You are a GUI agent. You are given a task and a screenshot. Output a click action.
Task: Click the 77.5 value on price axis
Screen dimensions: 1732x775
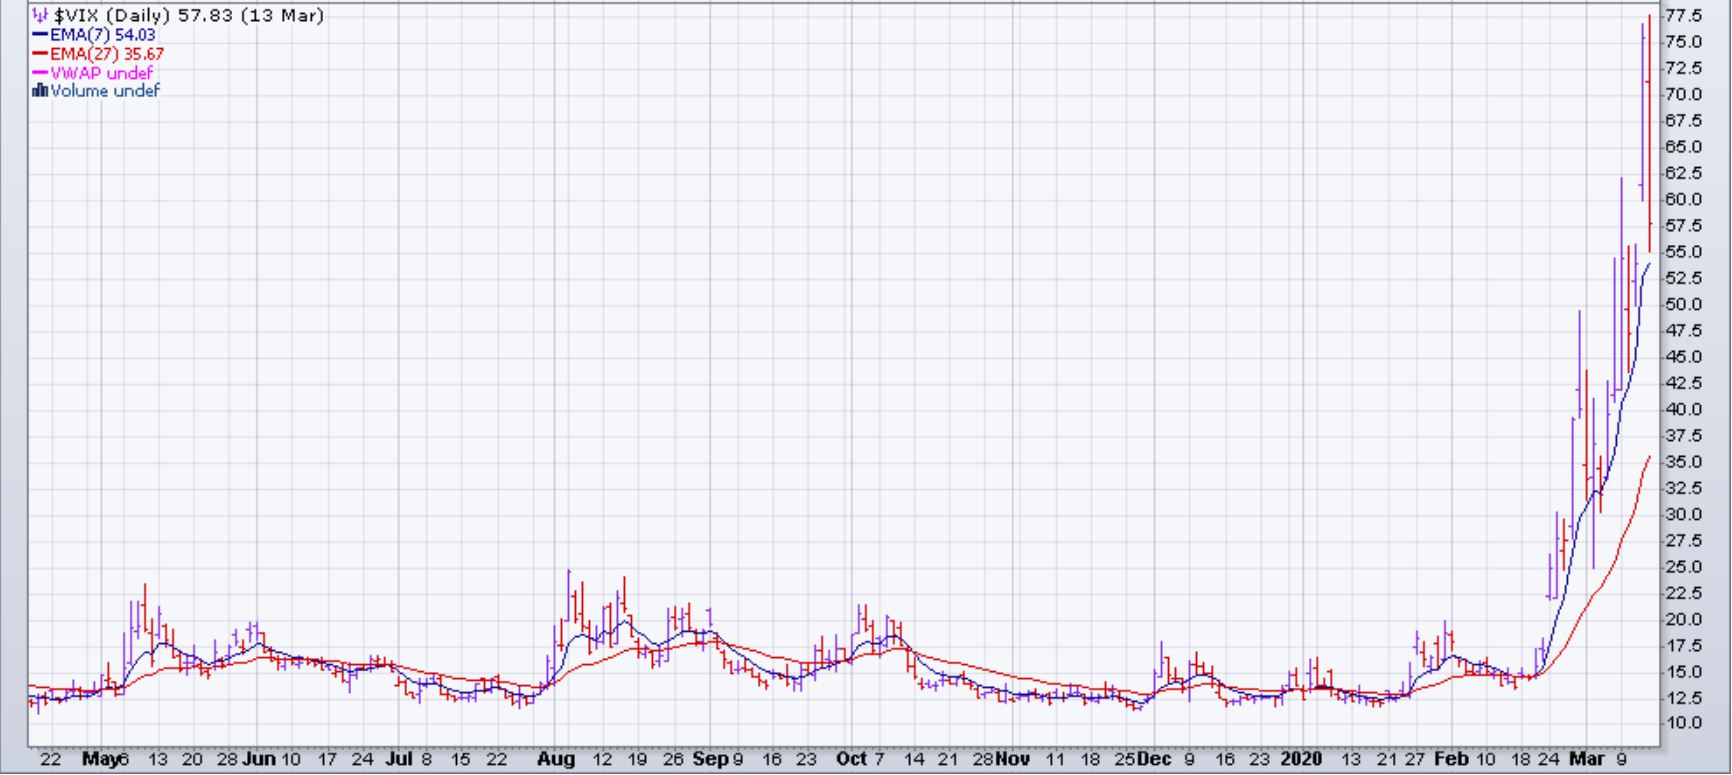pyautogui.click(x=1683, y=16)
